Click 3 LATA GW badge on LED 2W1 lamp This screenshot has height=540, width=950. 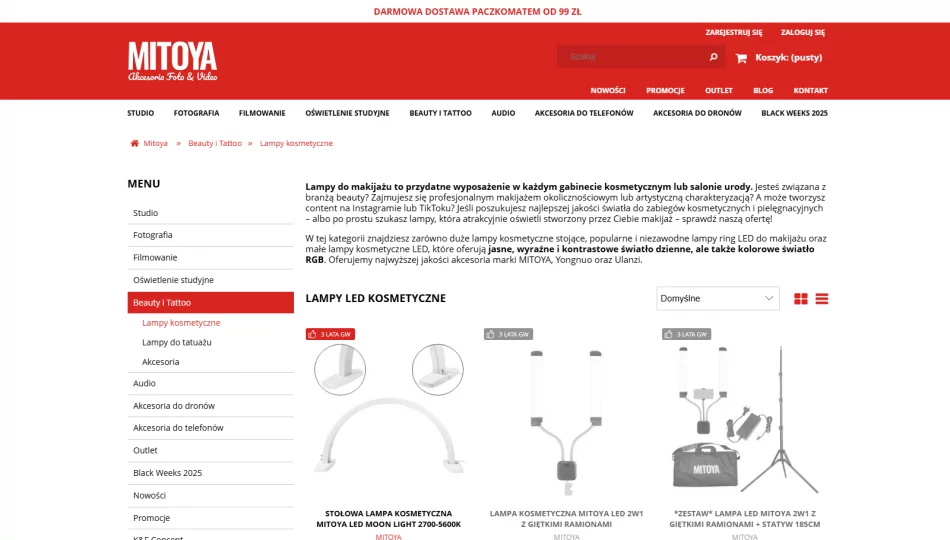point(508,334)
